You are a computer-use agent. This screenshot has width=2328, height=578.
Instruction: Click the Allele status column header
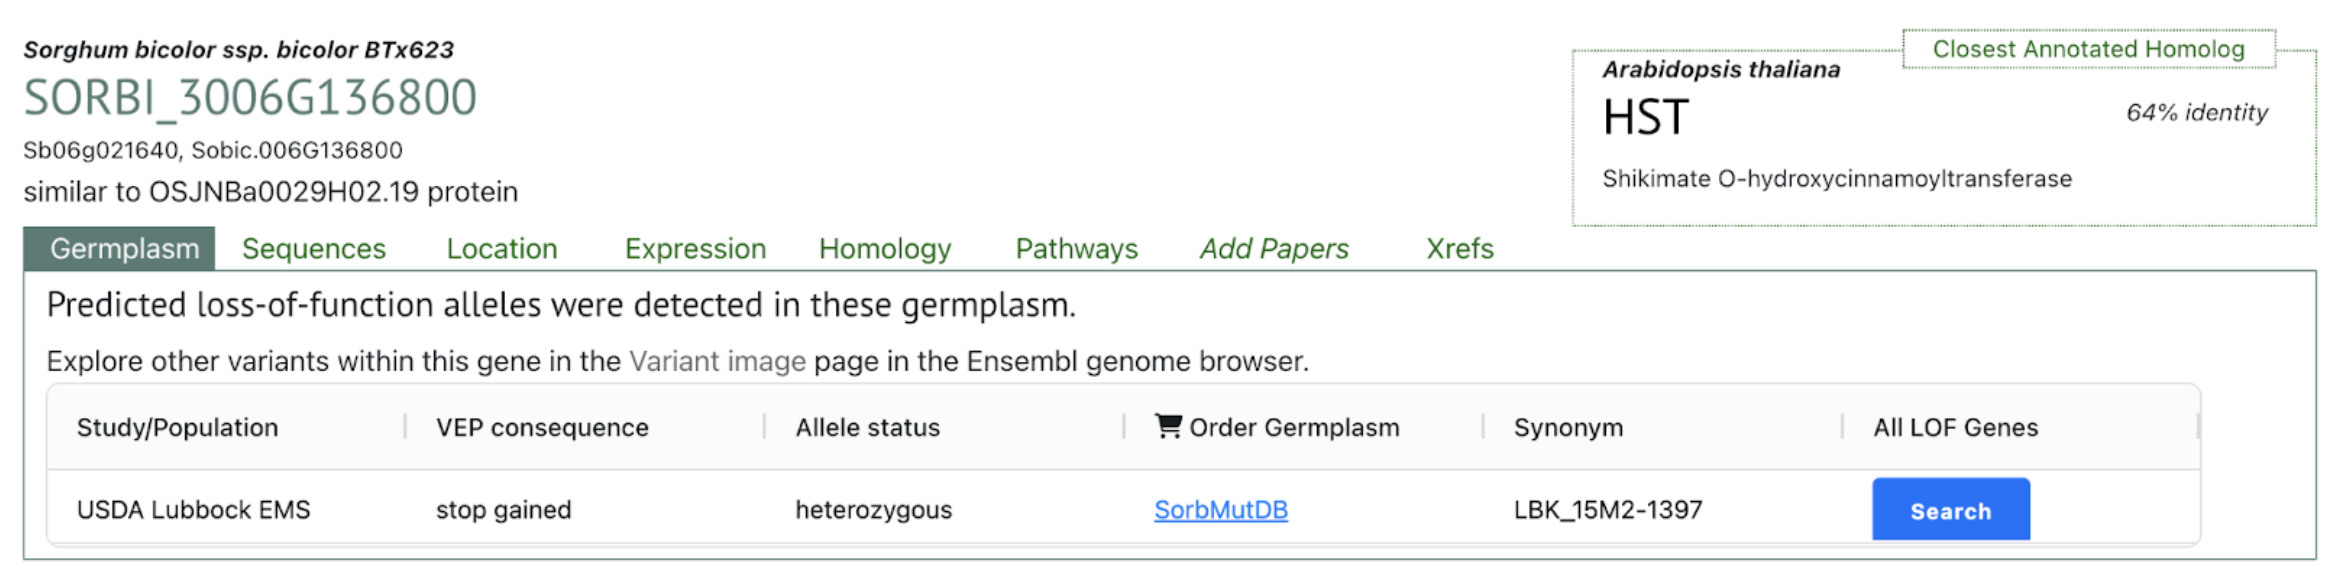pos(867,428)
